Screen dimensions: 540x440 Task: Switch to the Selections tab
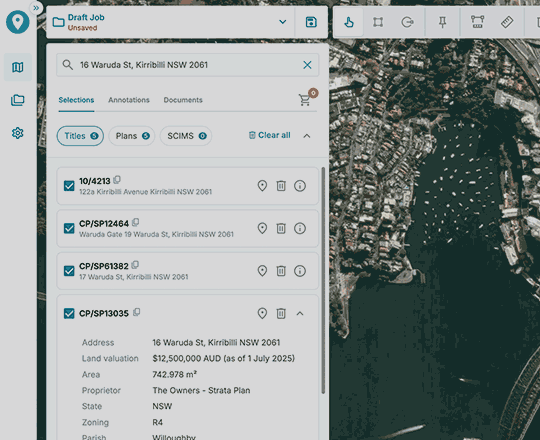click(x=76, y=100)
